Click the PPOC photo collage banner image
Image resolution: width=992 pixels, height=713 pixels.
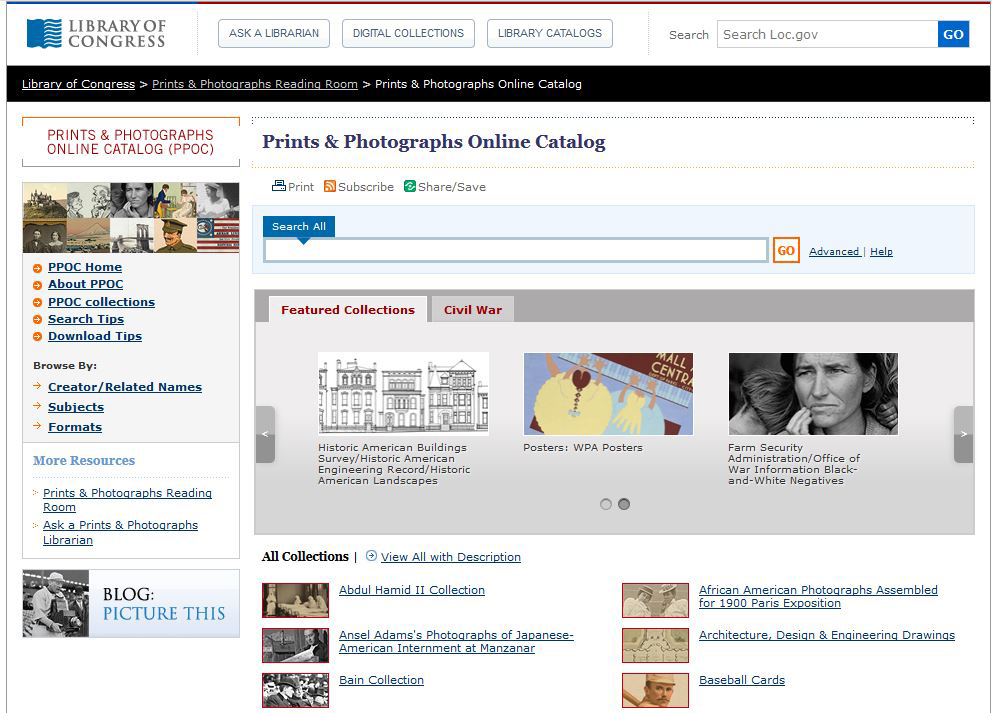(131, 218)
